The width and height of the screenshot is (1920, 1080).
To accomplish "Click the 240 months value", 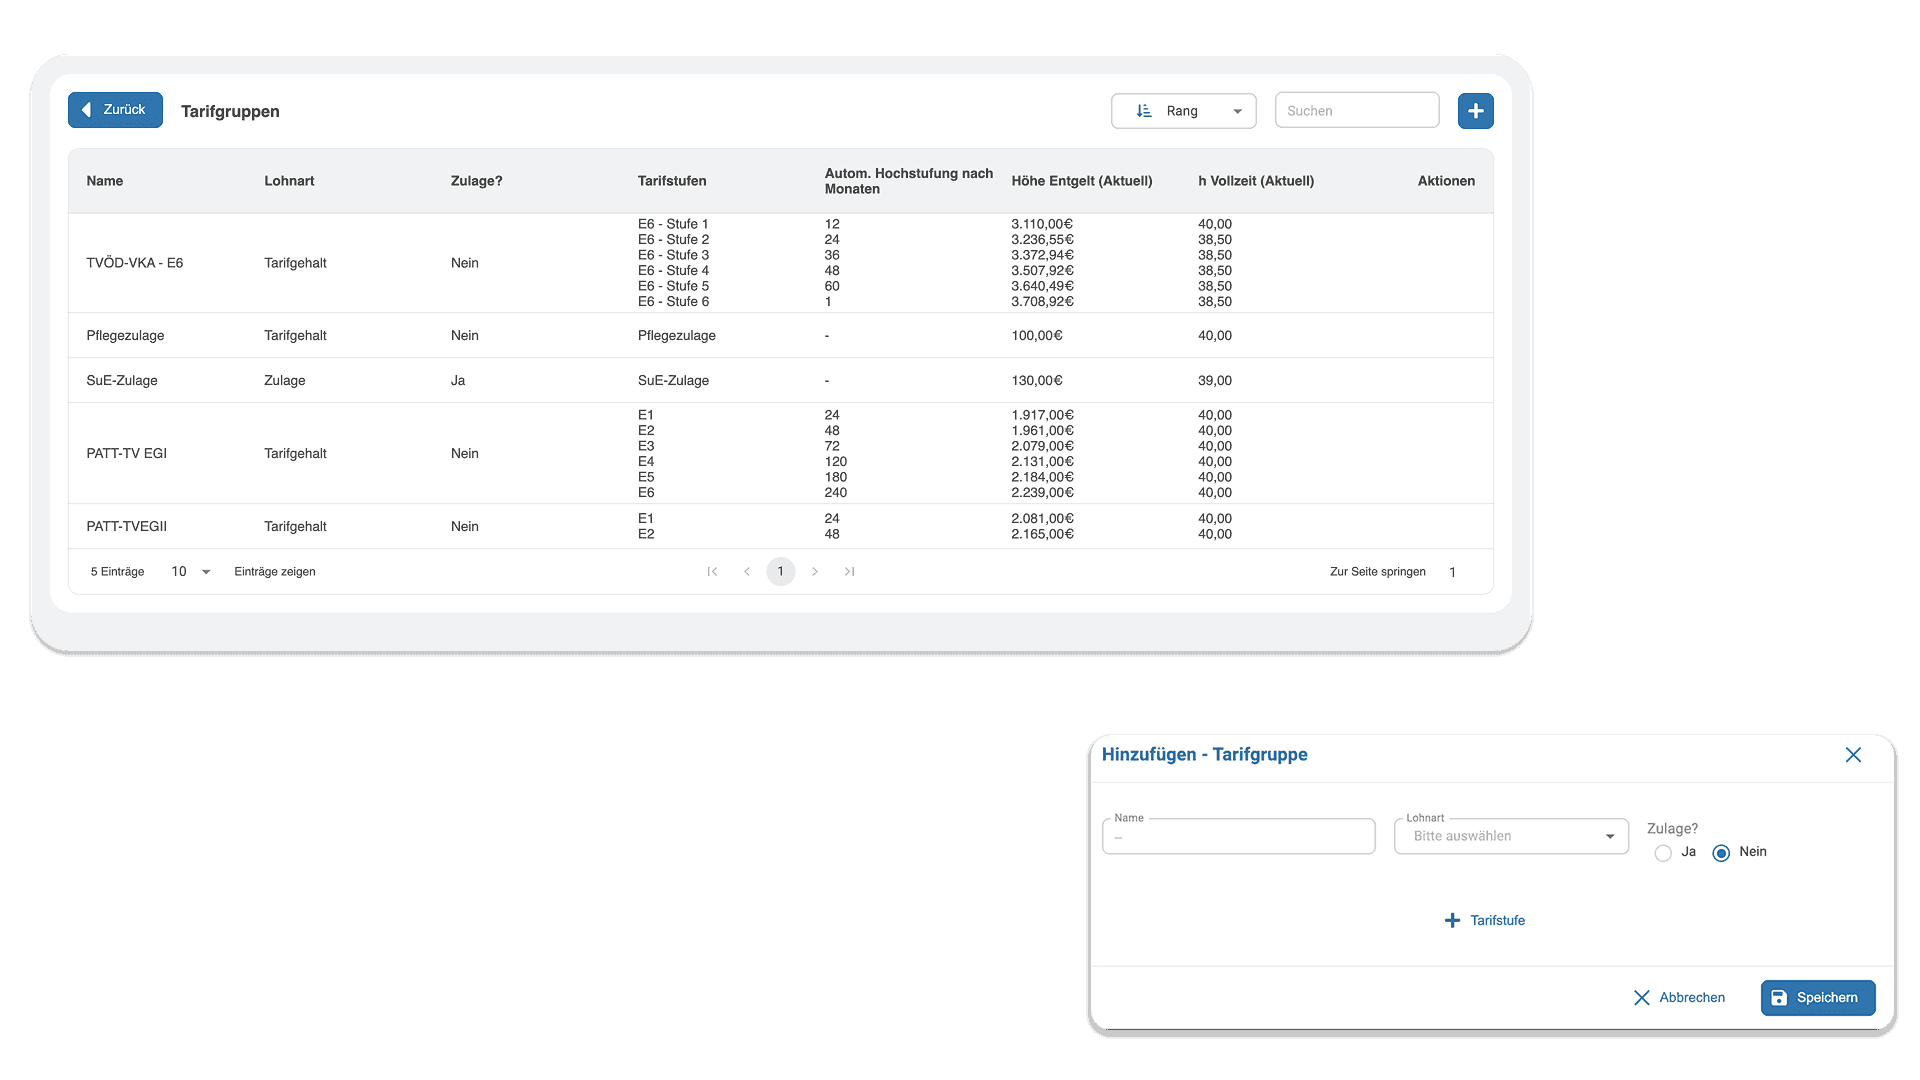I will (x=836, y=492).
